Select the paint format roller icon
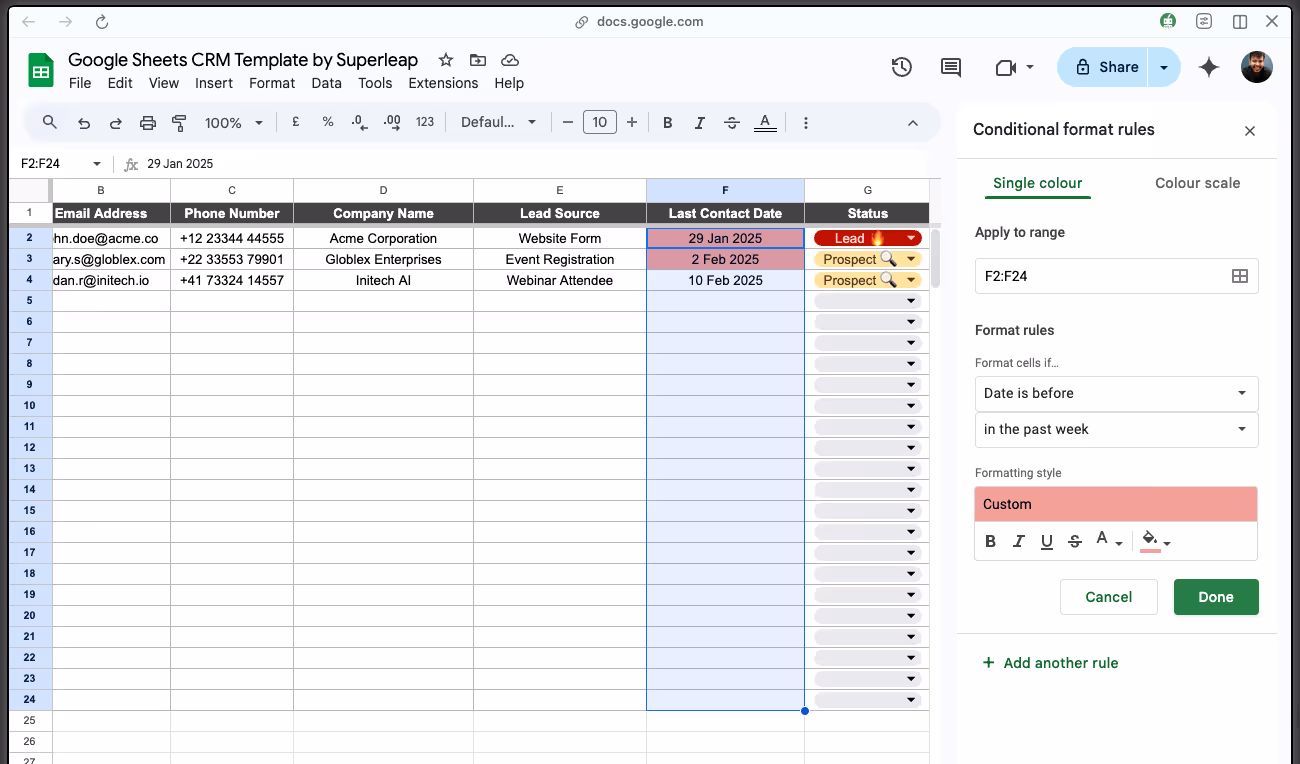Viewport: 1300px width, 764px height. coord(180,122)
